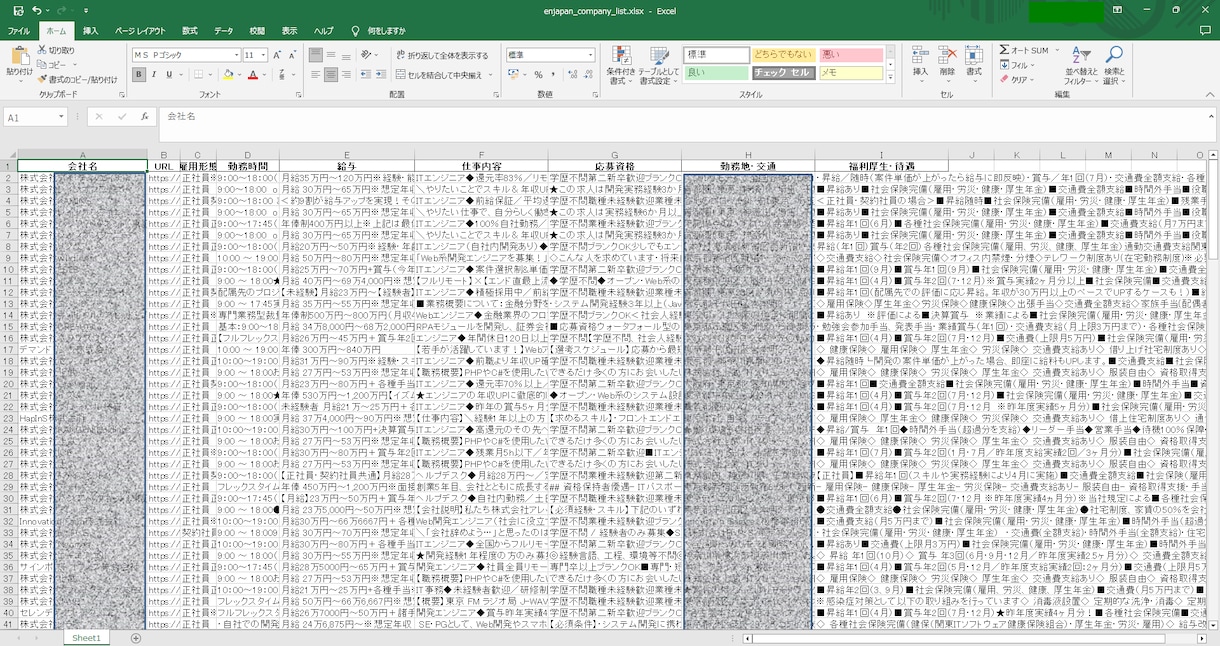Decrease font size

[294, 55]
